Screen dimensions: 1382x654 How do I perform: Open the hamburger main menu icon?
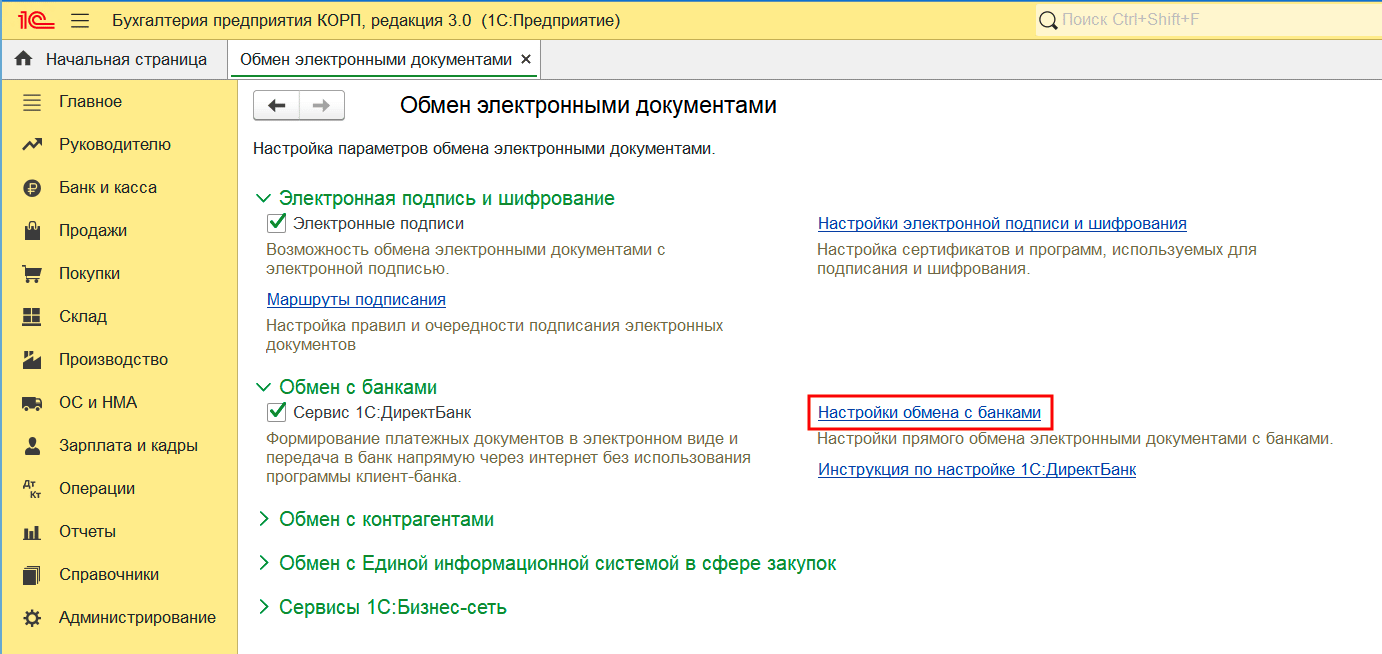tap(81, 20)
